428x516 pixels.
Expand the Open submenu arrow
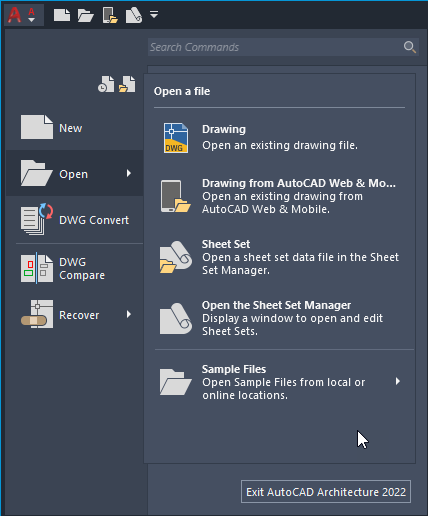coord(129,173)
